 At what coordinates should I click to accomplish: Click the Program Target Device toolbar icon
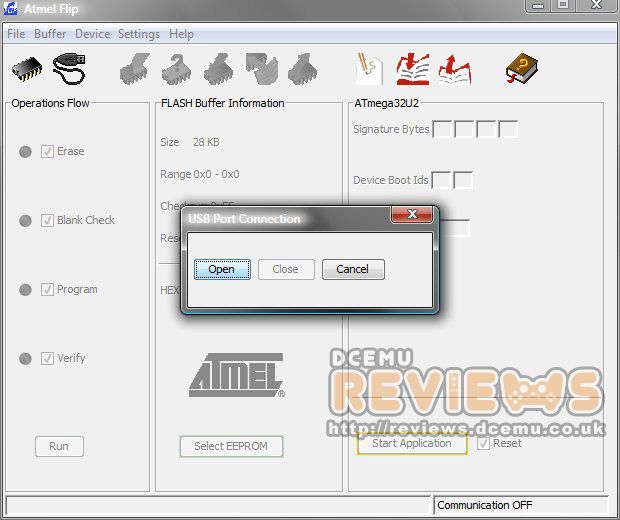(218, 69)
